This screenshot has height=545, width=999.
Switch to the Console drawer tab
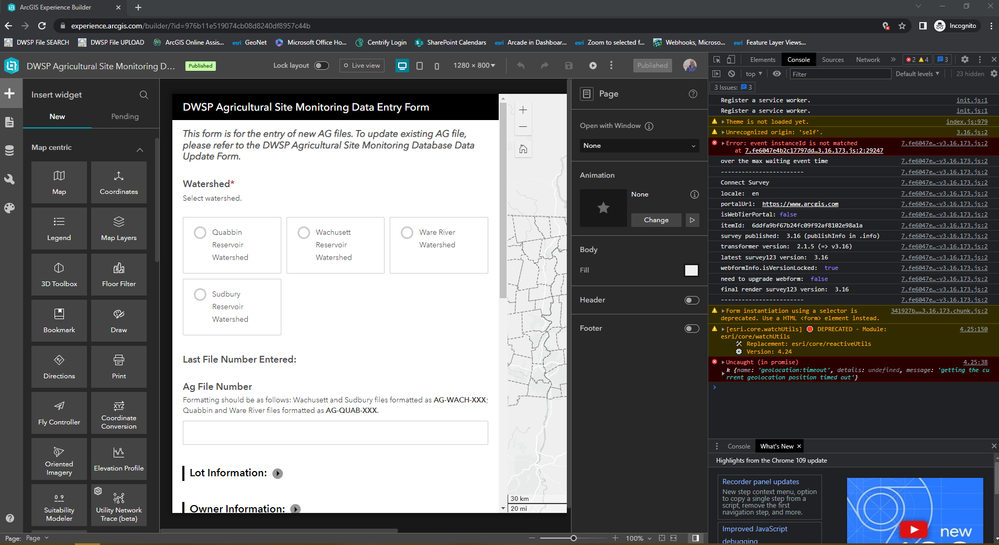[738, 446]
